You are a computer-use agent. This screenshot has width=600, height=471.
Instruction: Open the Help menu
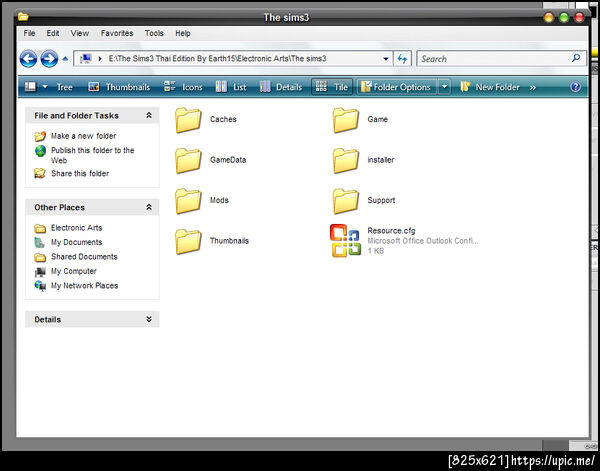coord(183,33)
